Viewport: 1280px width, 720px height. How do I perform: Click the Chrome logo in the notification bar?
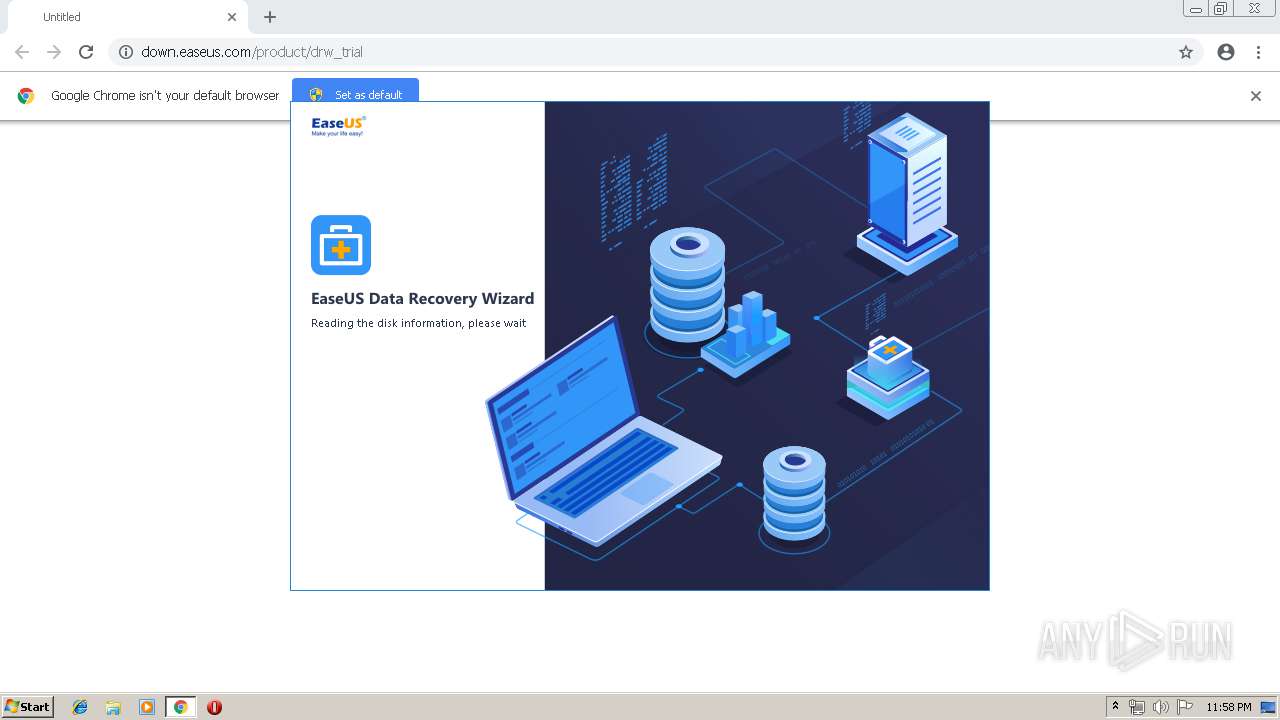(x=26, y=96)
